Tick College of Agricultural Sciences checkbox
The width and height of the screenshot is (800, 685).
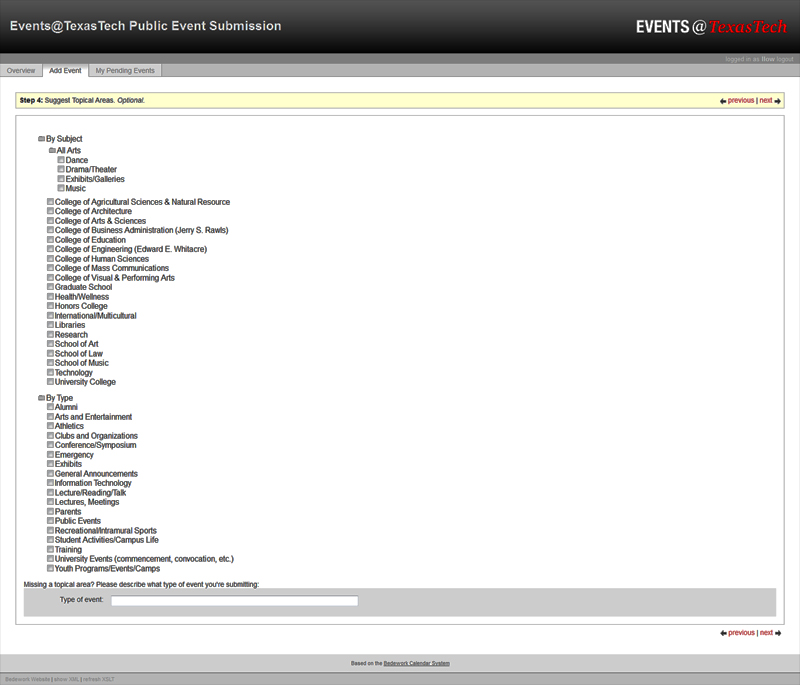(x=51, y=202)
